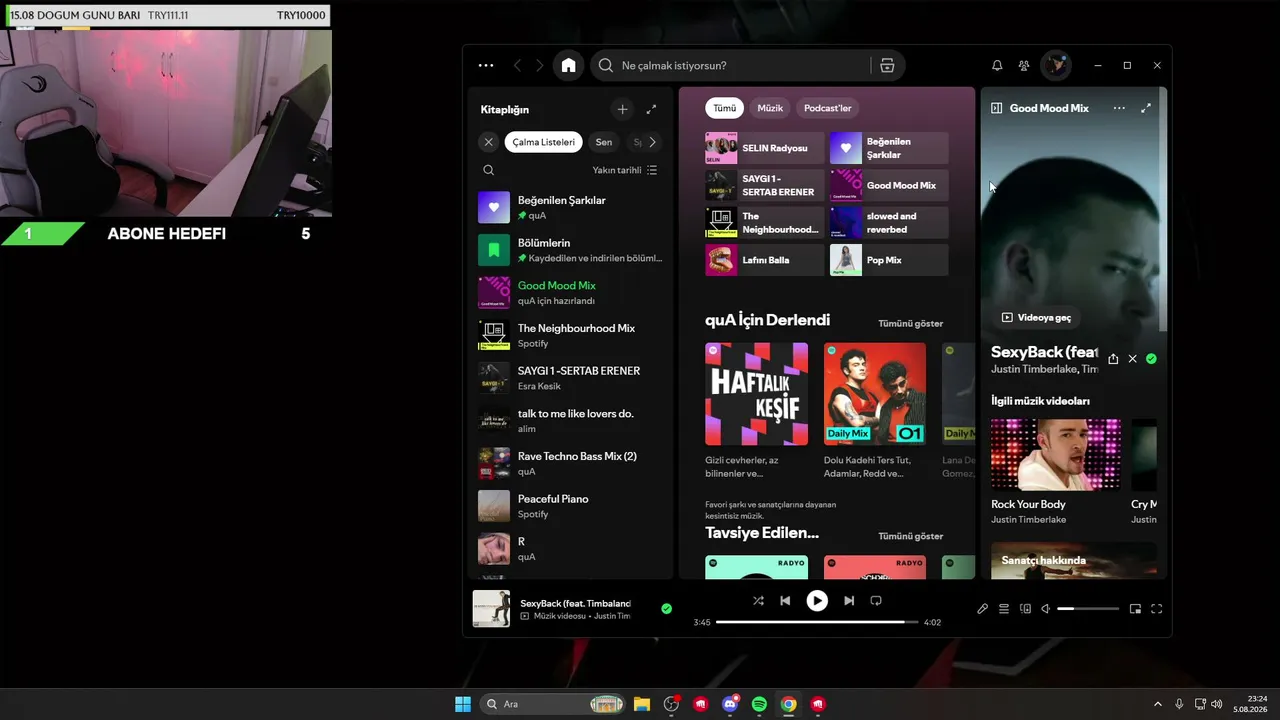1280x720 pixels.
Task: Open the Lafını Balla shortcut tile
Action: (764, 260)
